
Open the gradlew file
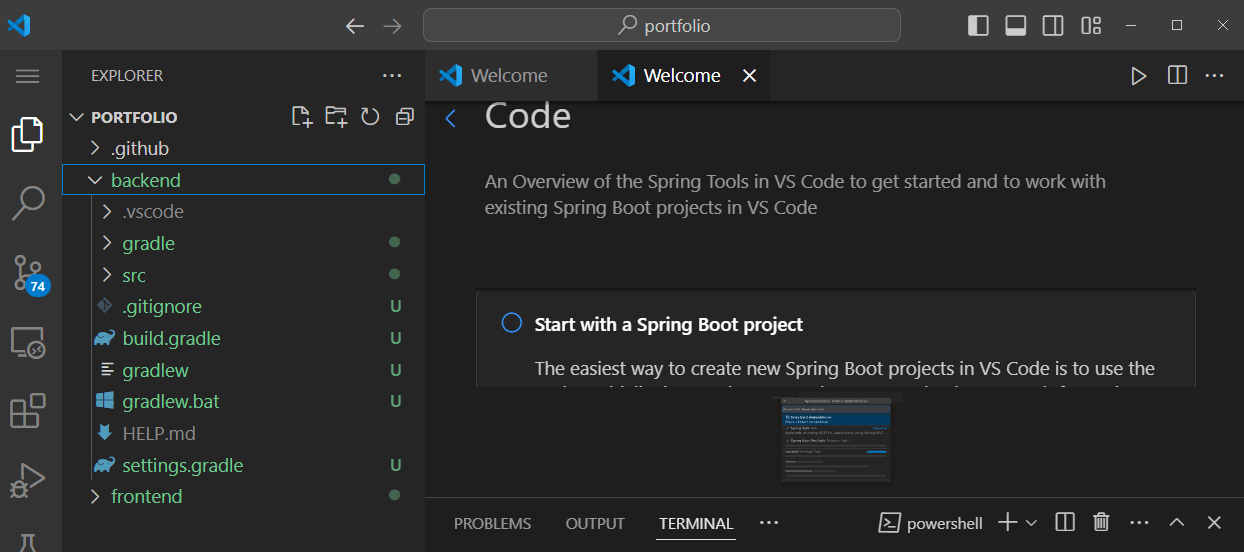244,370
